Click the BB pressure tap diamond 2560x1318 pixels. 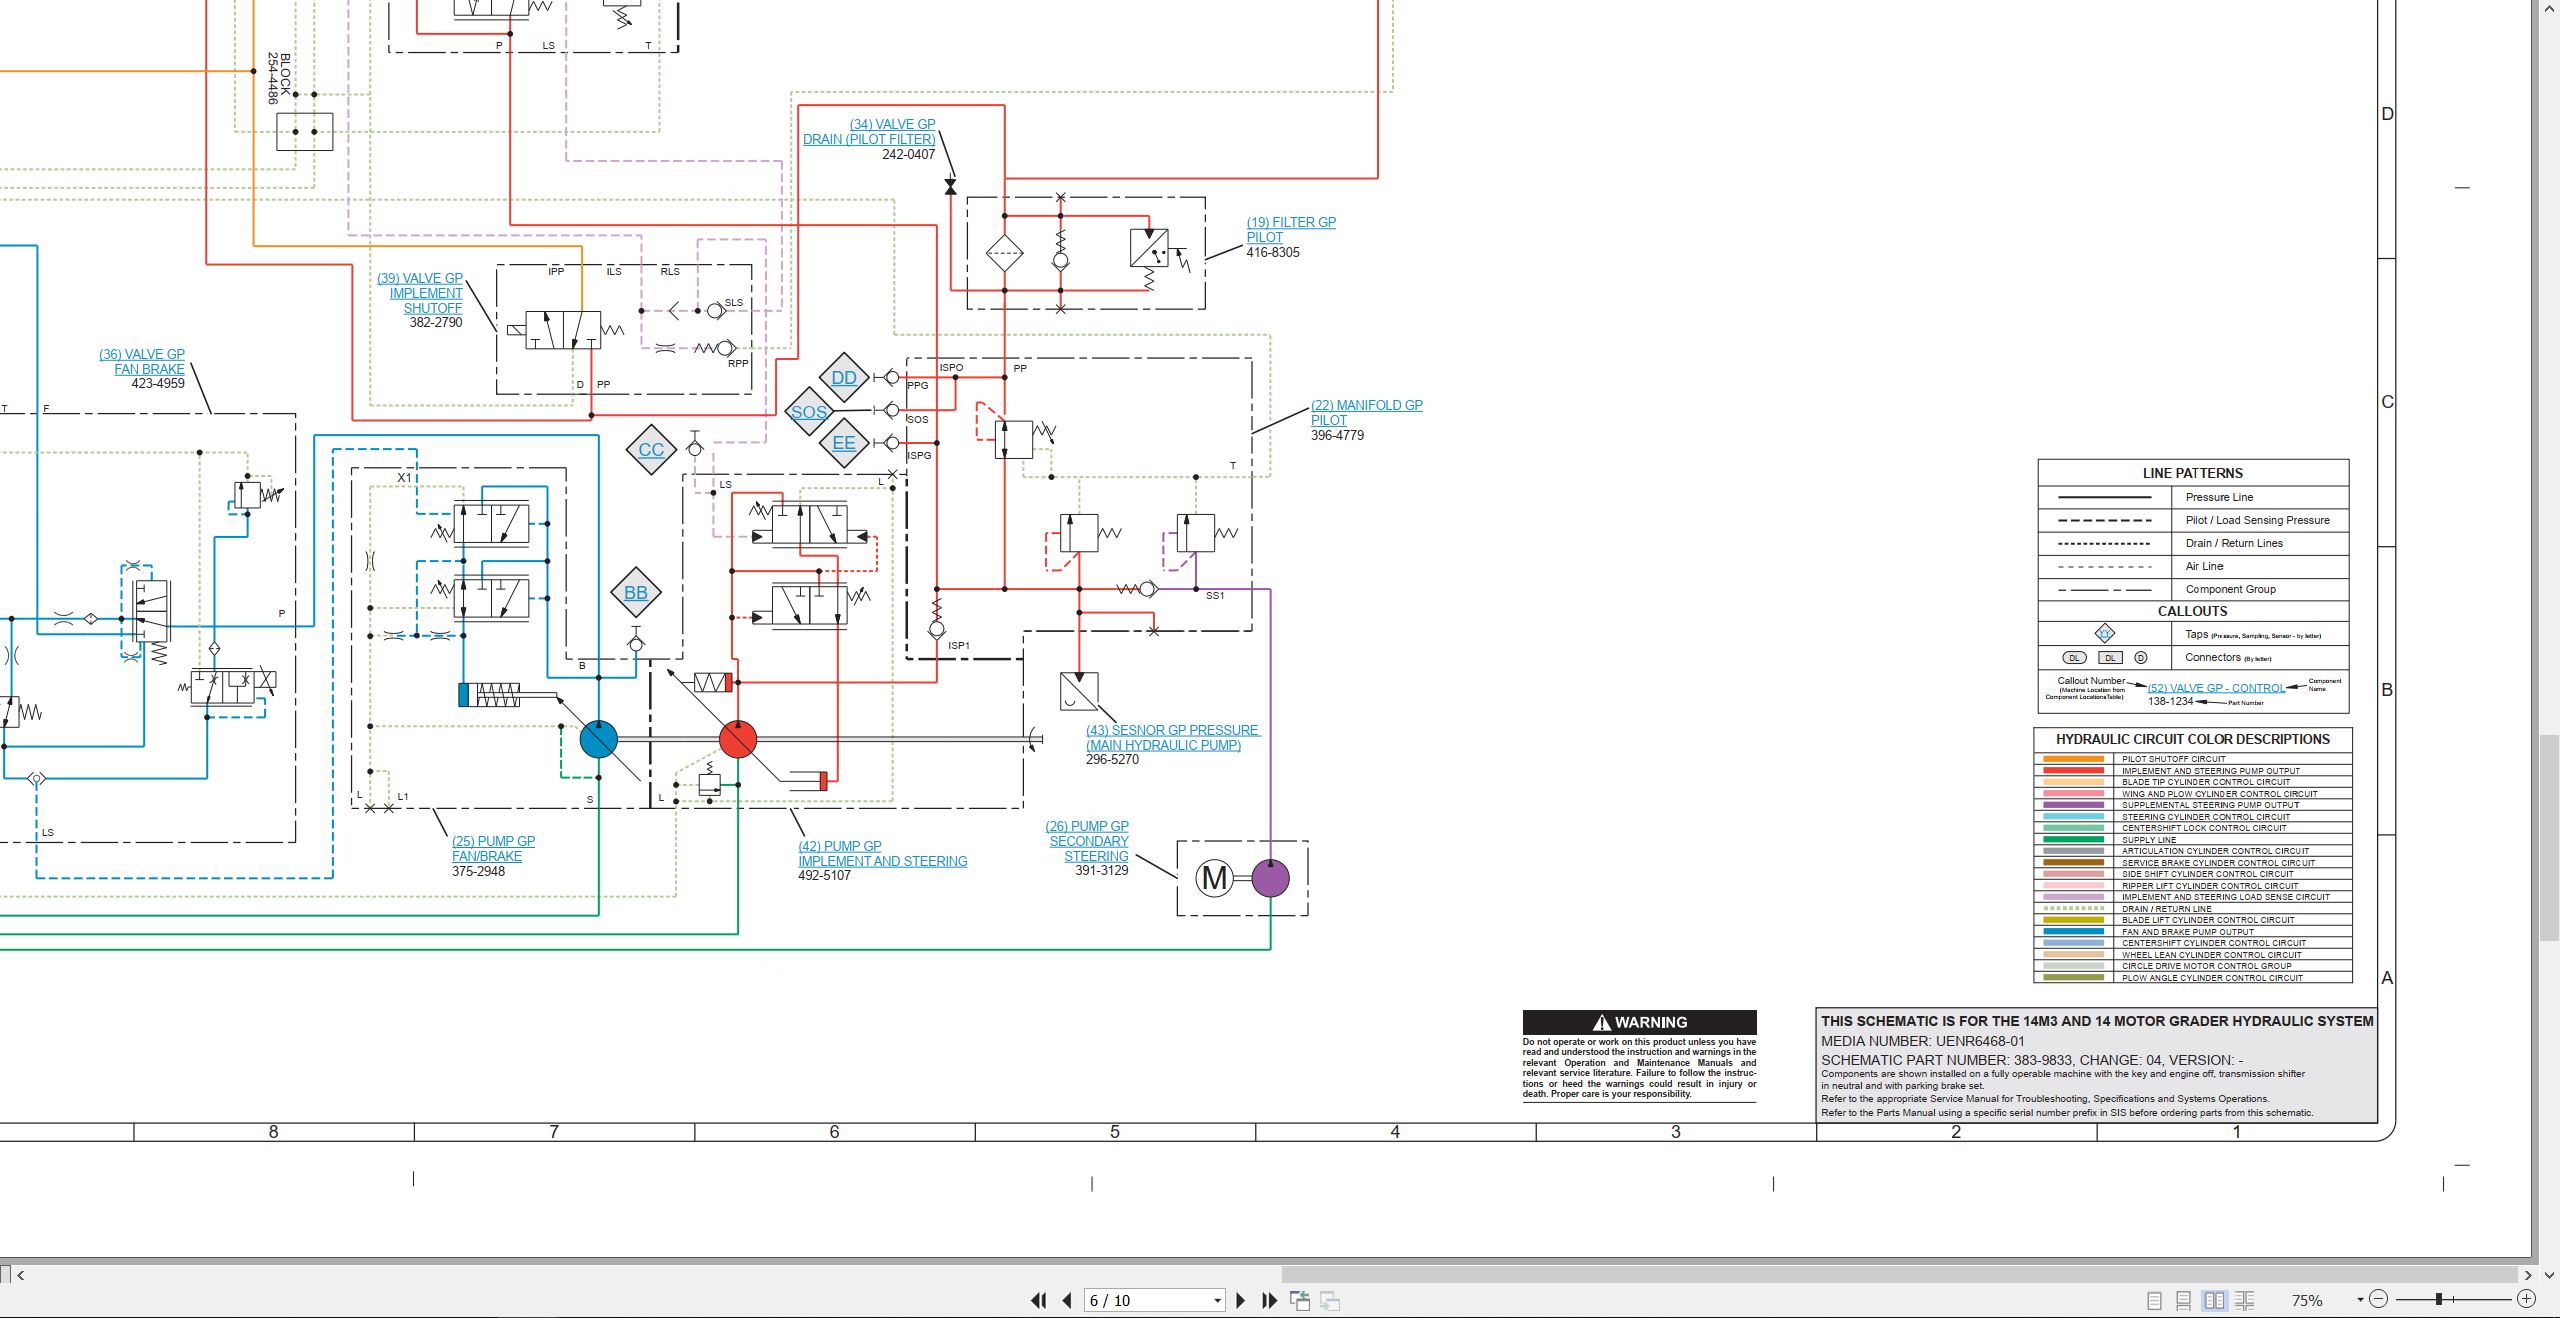636,592
